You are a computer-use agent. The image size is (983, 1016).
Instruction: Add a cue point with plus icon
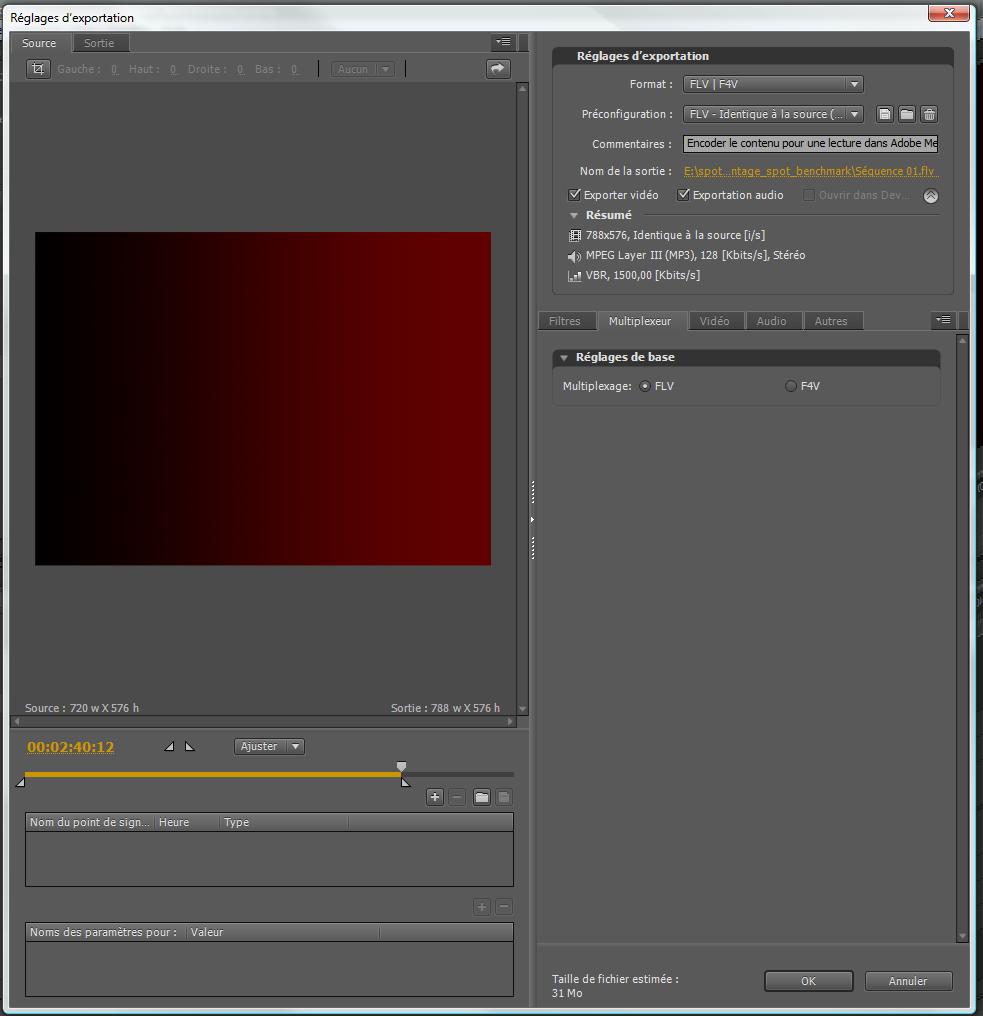435,797
